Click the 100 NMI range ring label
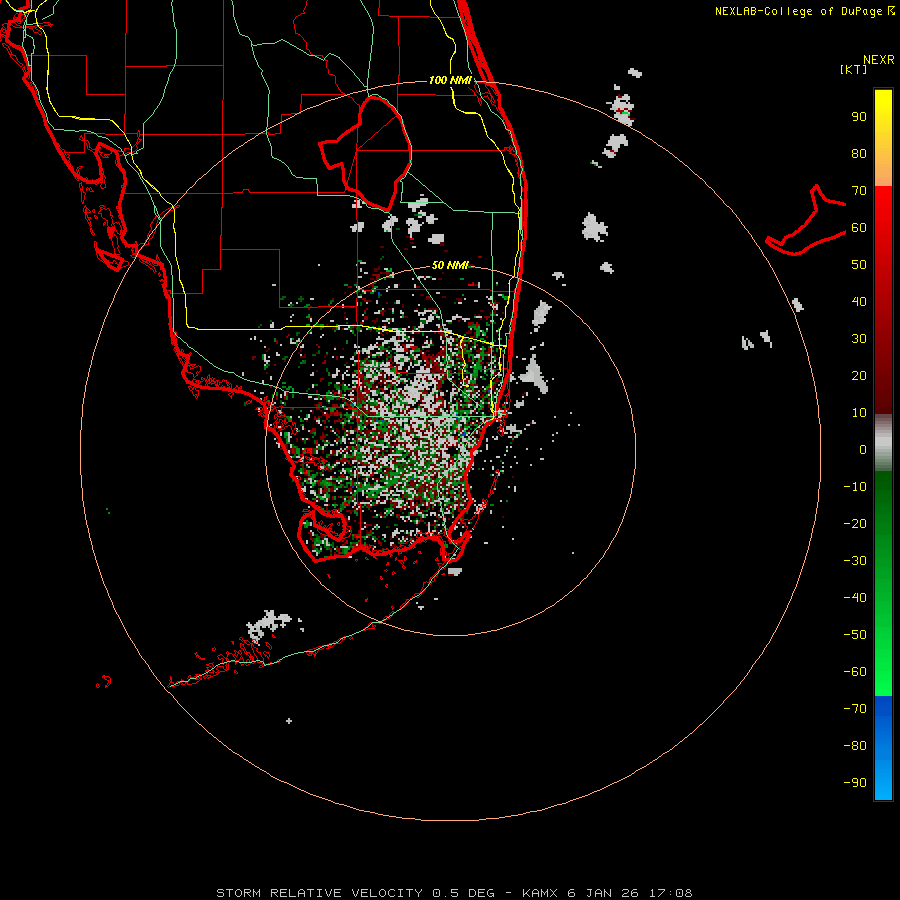 point(450,80)
